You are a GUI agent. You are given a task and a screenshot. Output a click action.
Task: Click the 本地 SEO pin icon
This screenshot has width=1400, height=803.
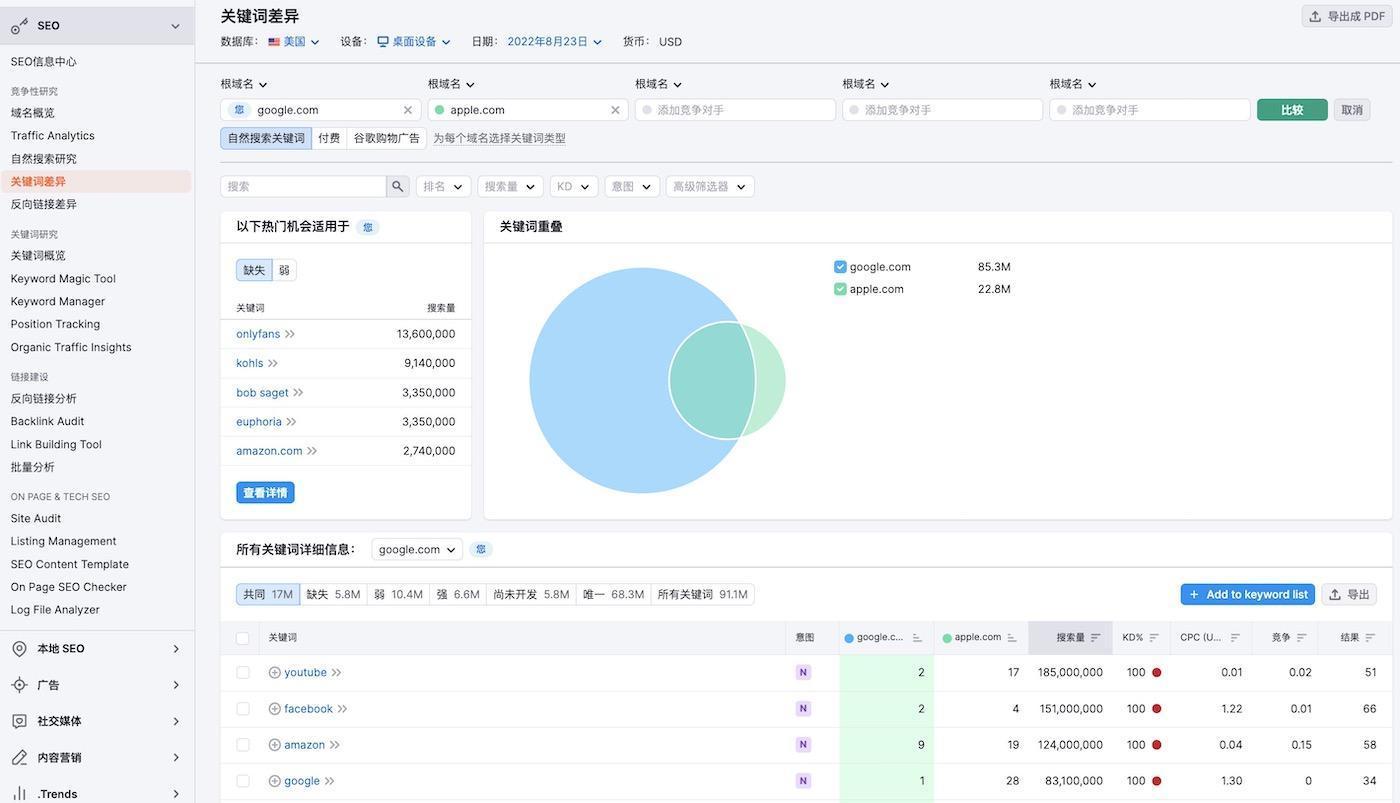pyautogui.click(x=19, y=649)
